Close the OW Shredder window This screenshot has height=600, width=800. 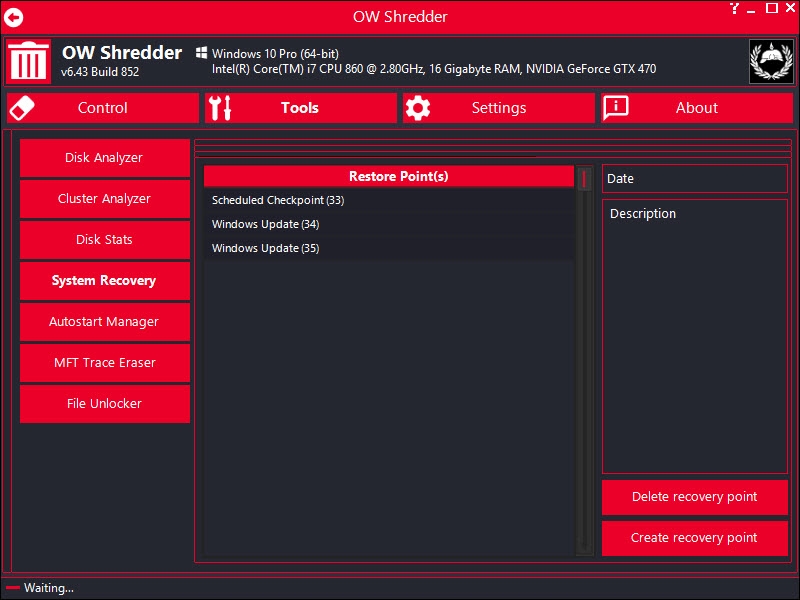[x=790, y=8]
